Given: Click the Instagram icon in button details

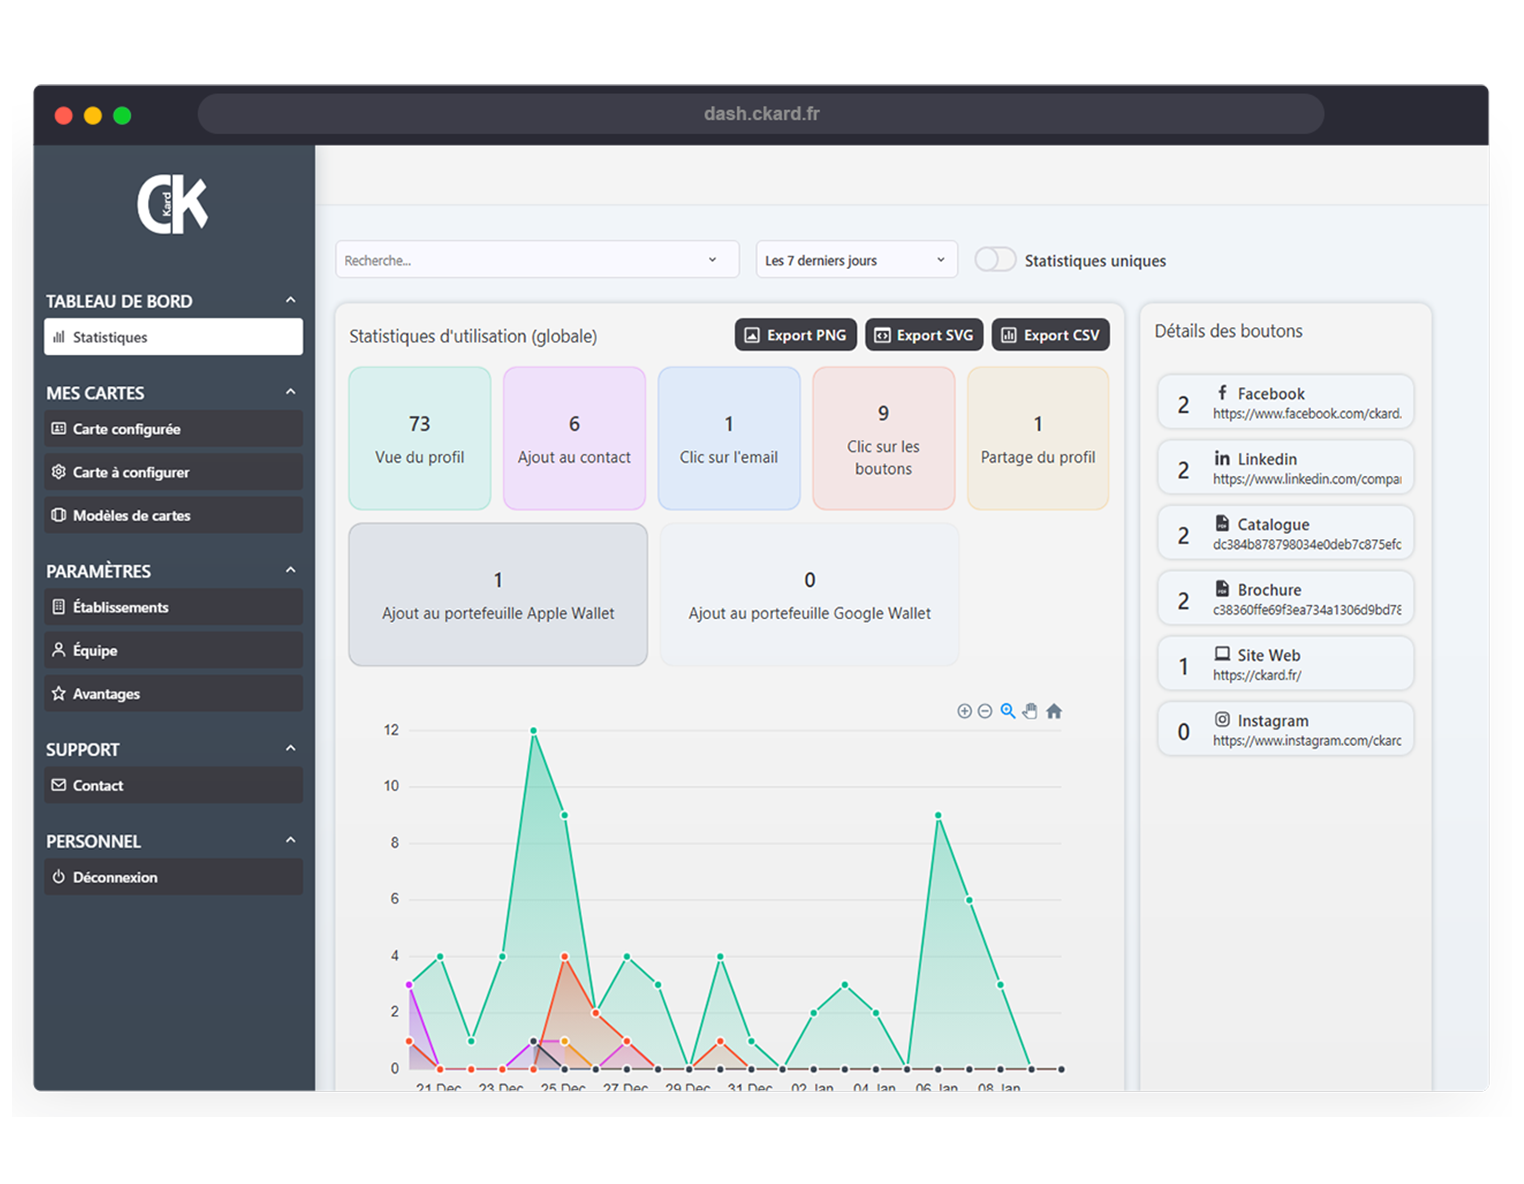Looking at the screenshot, I should click(x=1222, y=720).
